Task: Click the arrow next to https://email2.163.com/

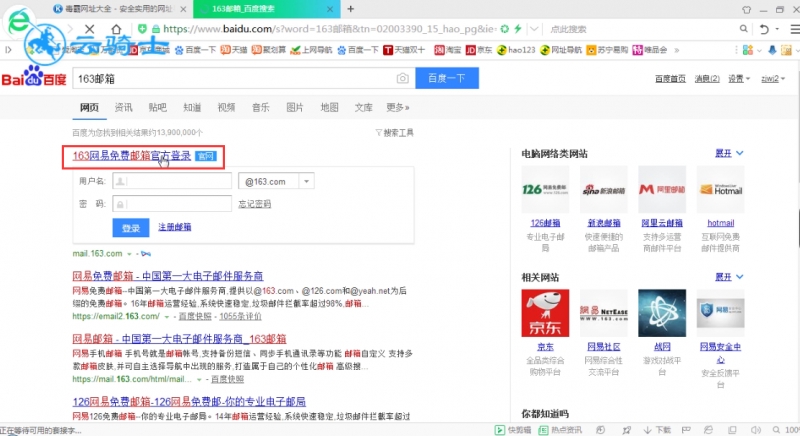Action: point(166,317)
